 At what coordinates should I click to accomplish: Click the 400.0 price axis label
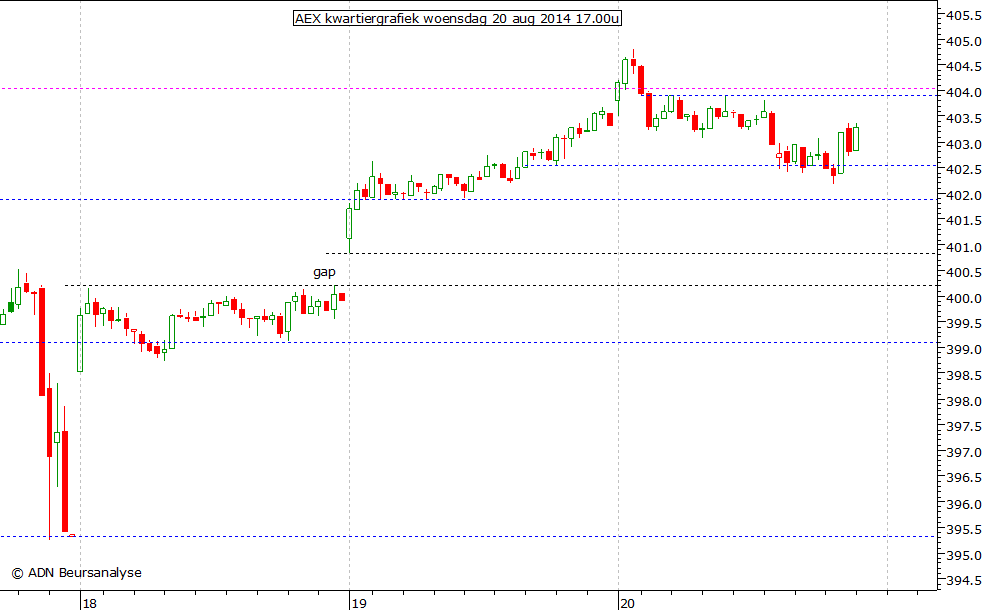[964, 298]
